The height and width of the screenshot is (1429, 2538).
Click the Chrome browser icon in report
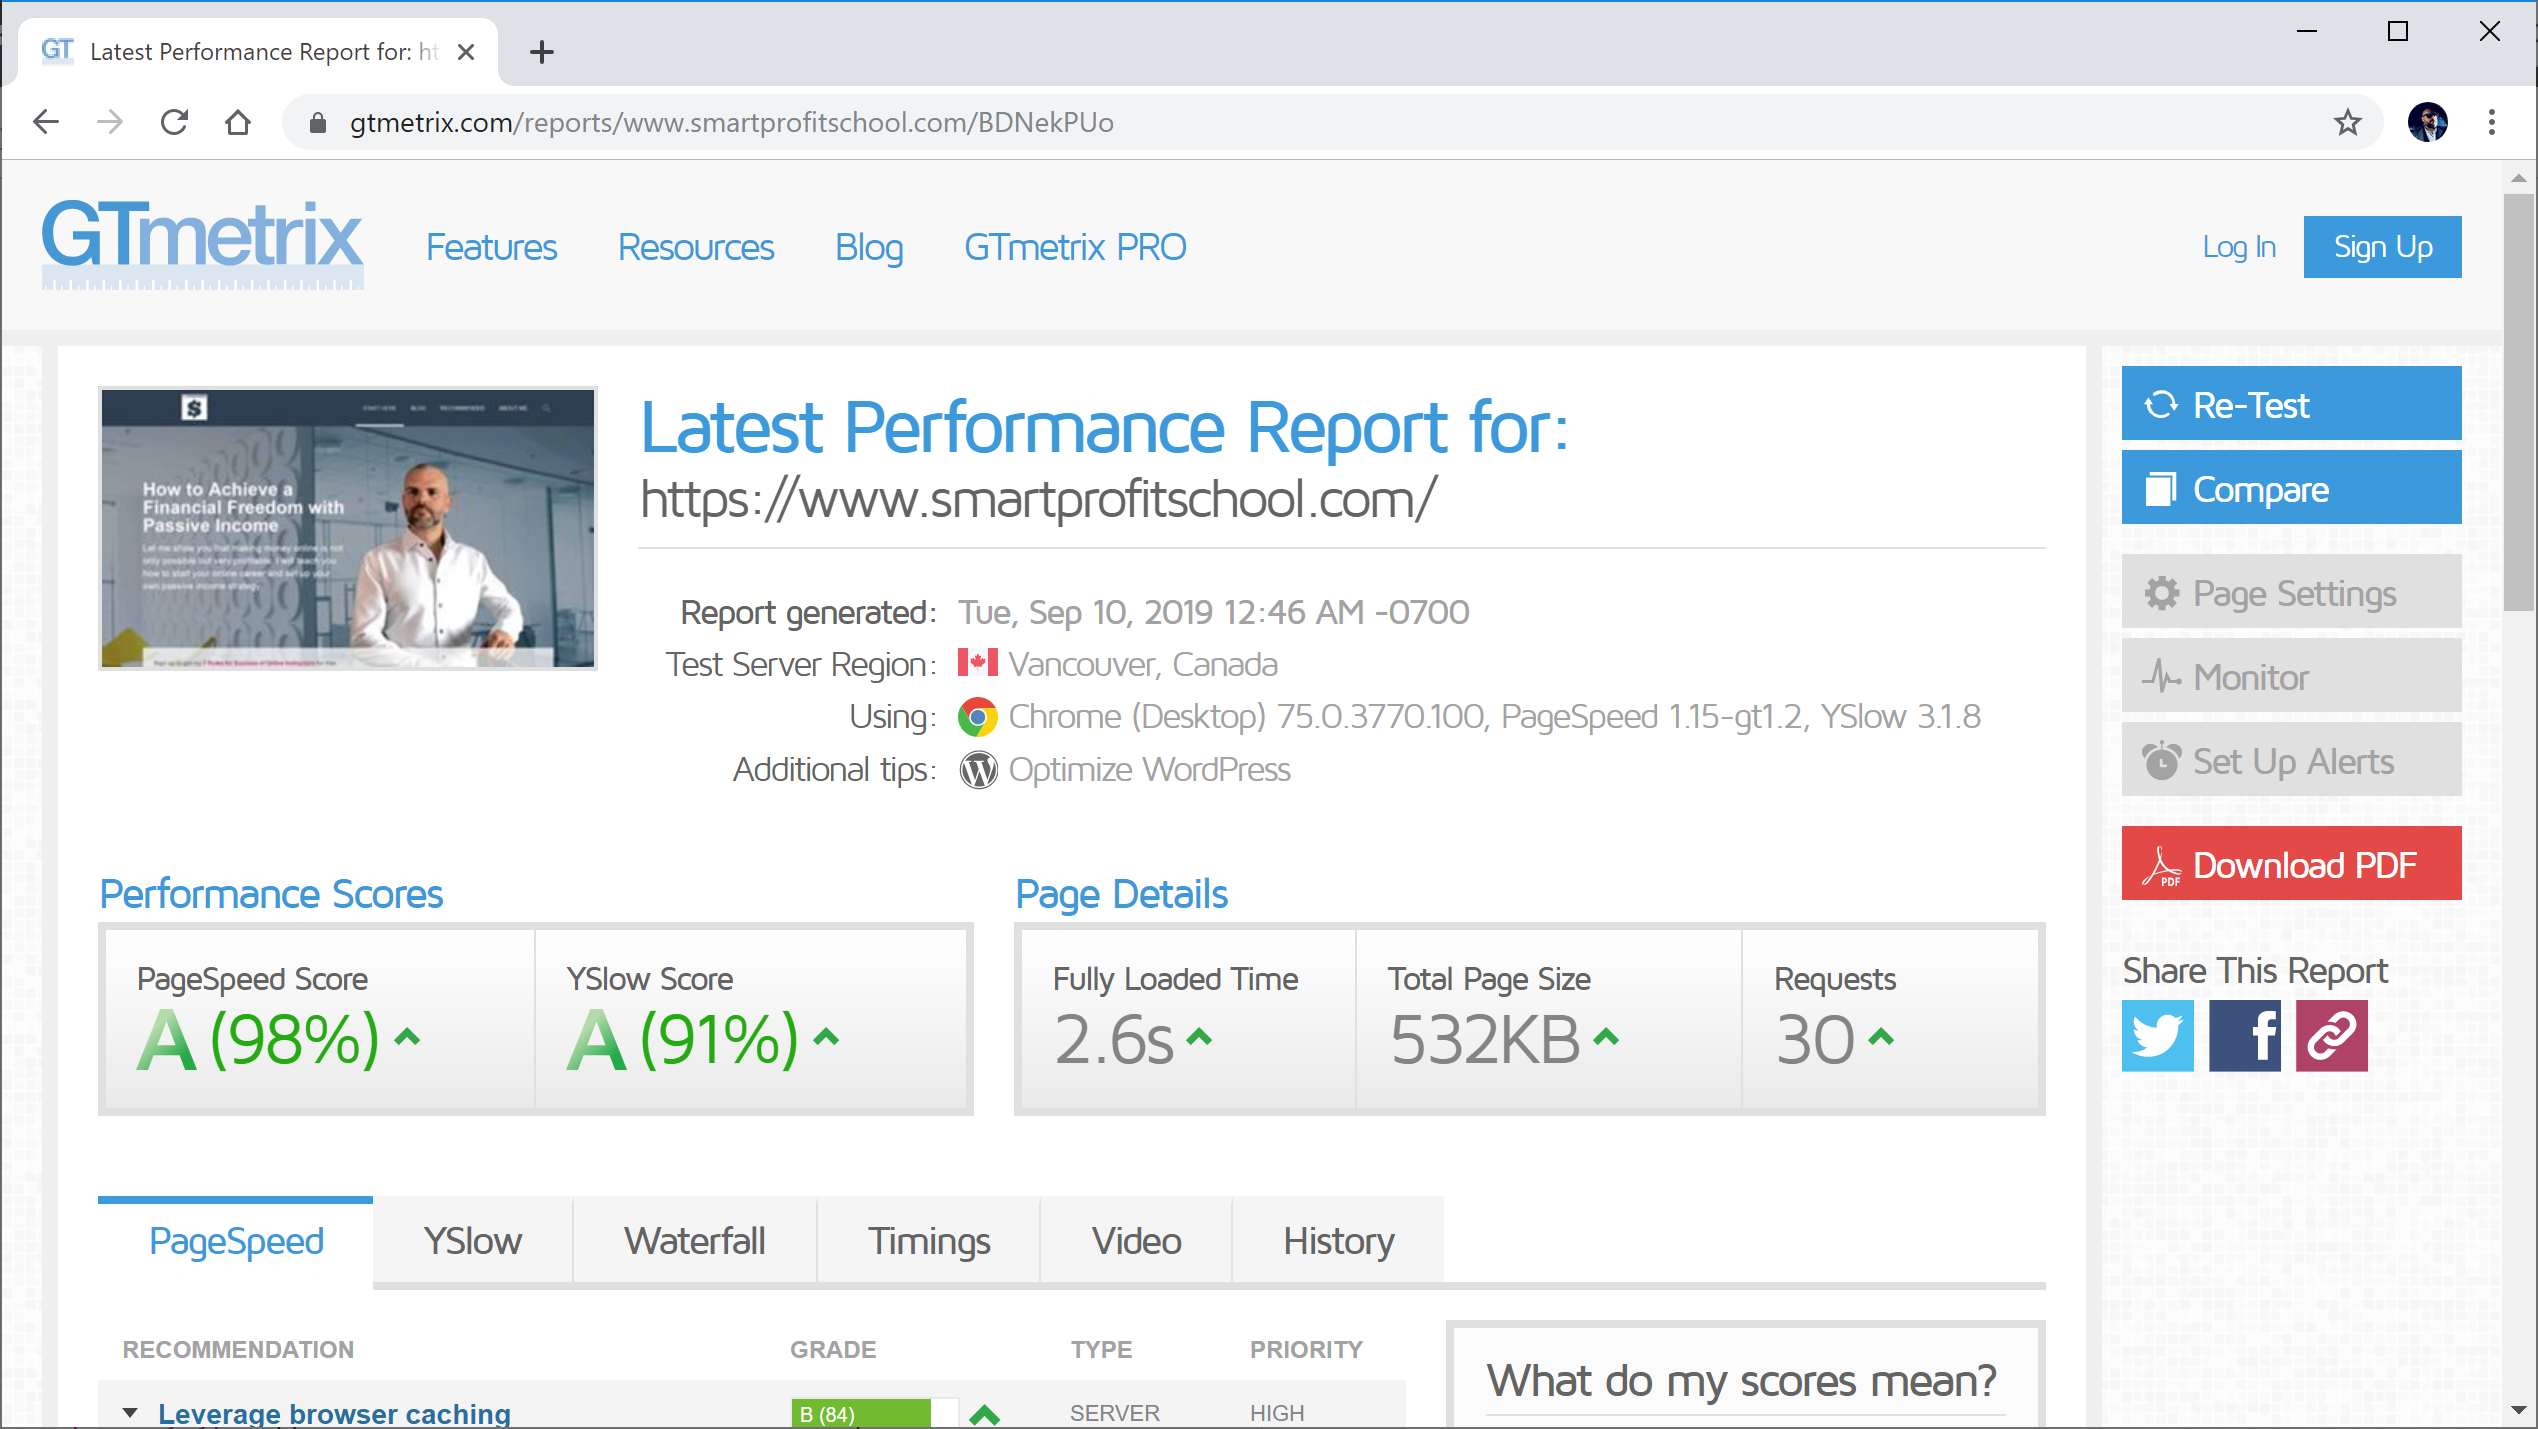click(x=978, y=717)
